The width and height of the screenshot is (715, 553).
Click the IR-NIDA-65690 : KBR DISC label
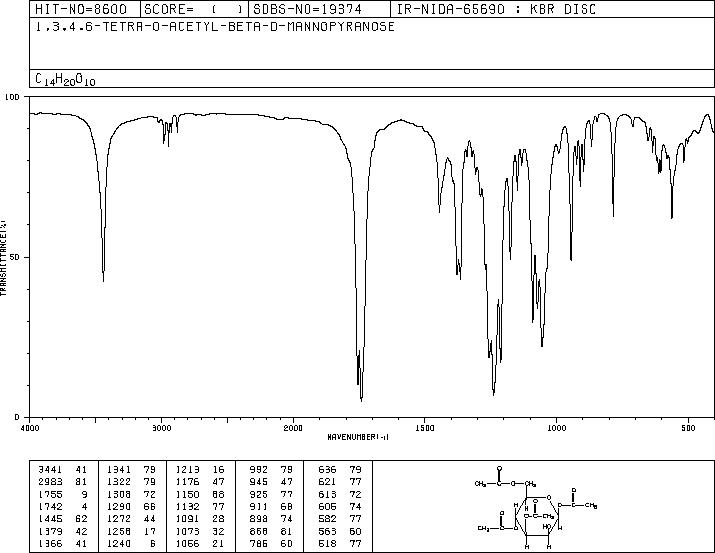click(496, 9)
